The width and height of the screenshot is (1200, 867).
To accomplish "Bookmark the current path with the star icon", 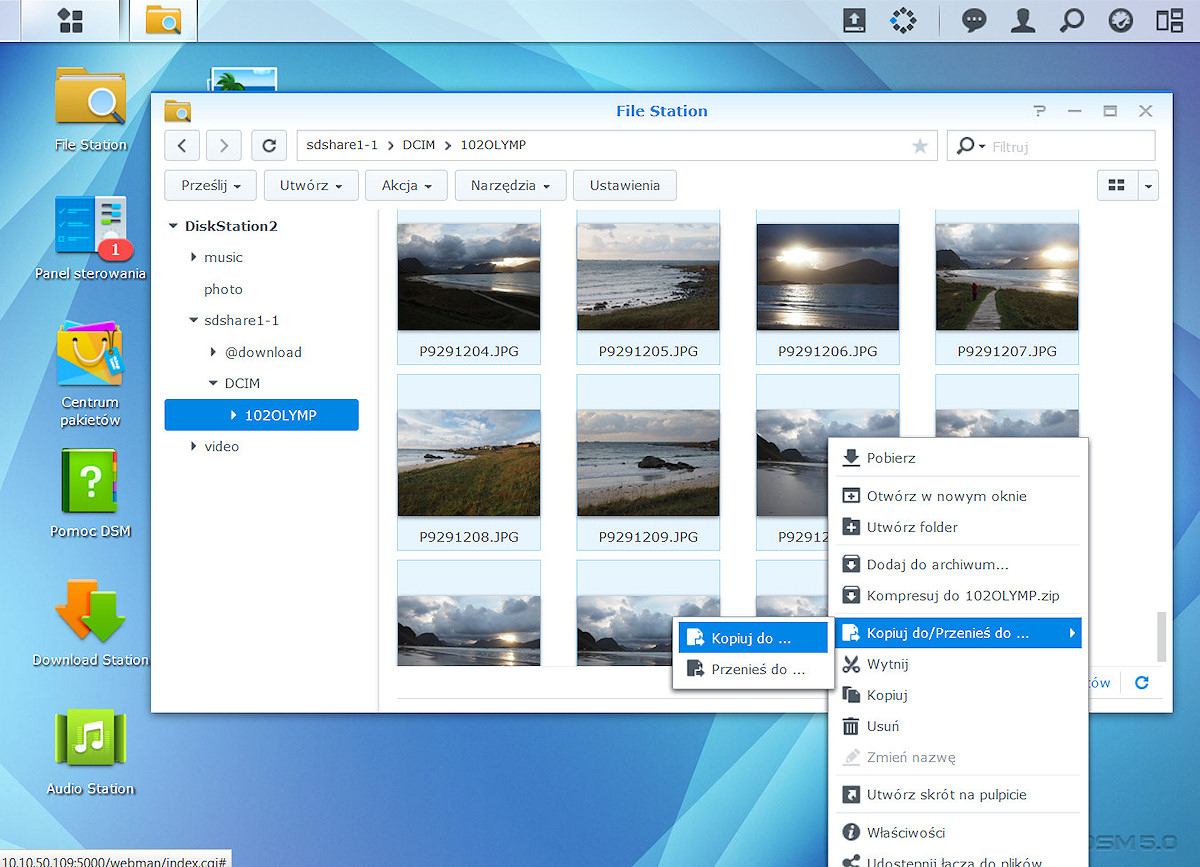I will [x=920, y=146].
